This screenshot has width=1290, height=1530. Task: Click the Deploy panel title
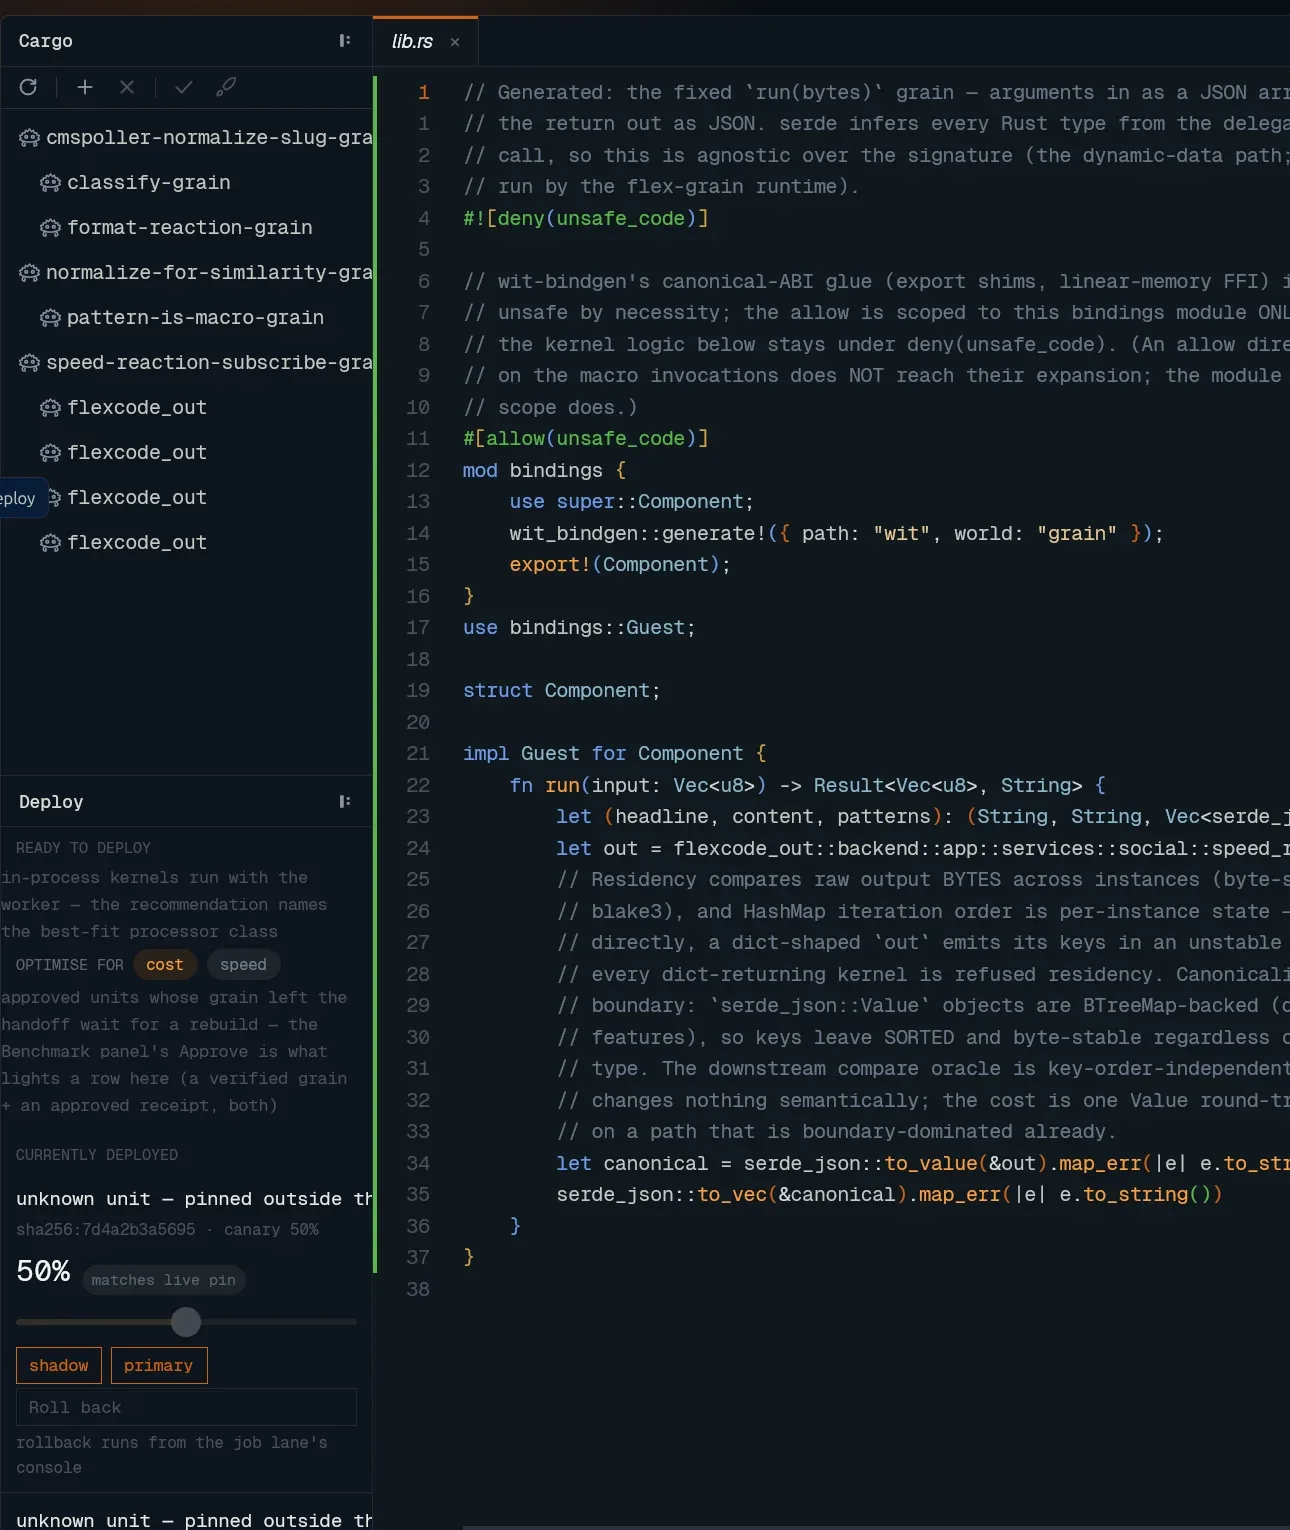[x=51, y=802]
